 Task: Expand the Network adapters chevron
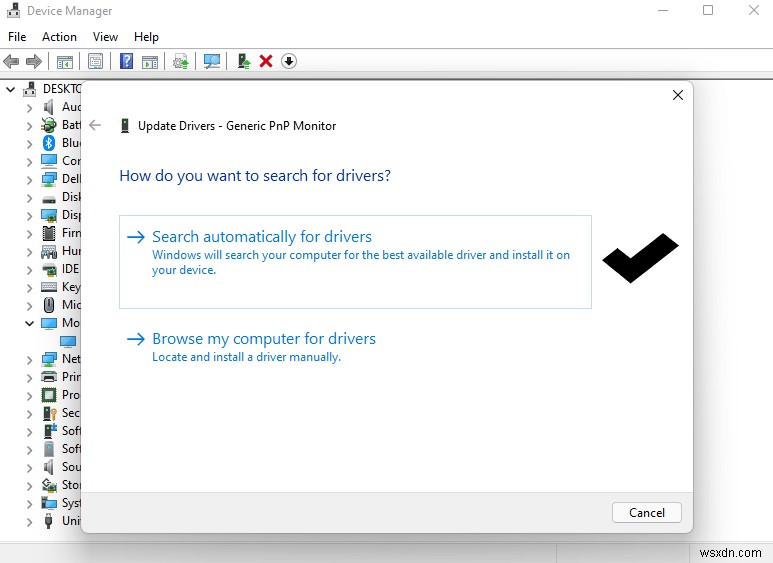30,359
